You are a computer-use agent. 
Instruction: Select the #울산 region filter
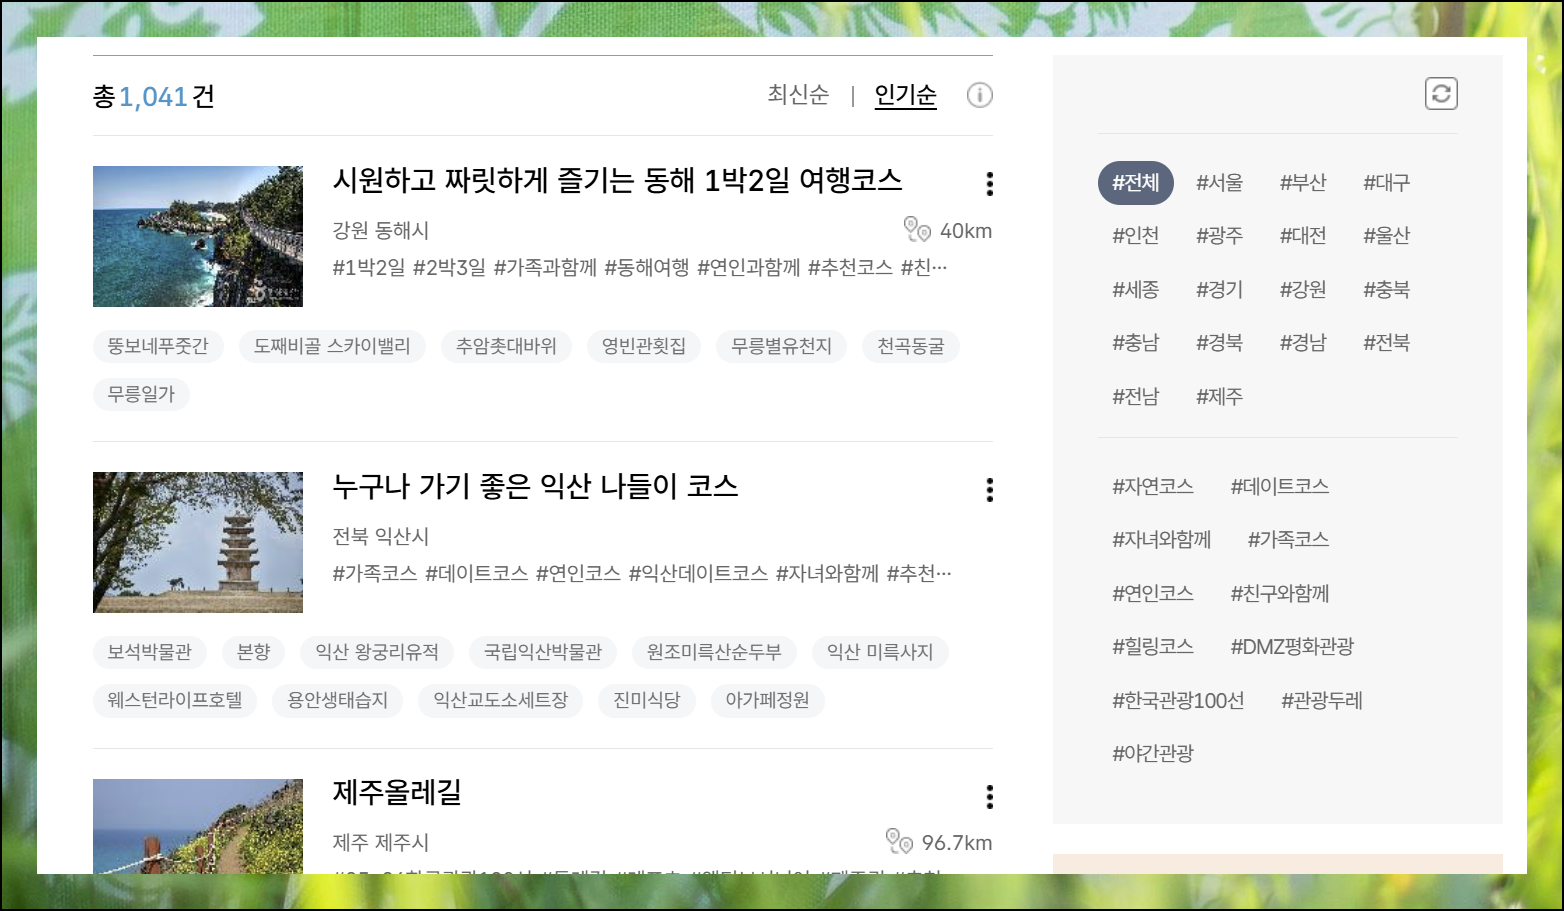point(1386,236)
